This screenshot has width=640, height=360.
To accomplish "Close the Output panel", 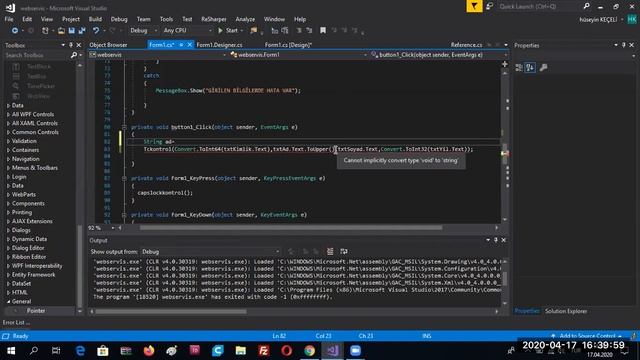I will click(x=504, y=240).
